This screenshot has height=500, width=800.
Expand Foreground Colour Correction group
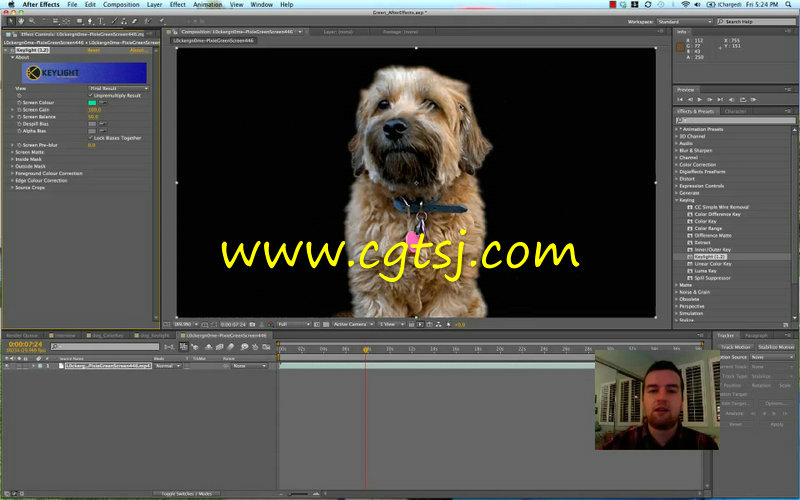tap(12, 173)
